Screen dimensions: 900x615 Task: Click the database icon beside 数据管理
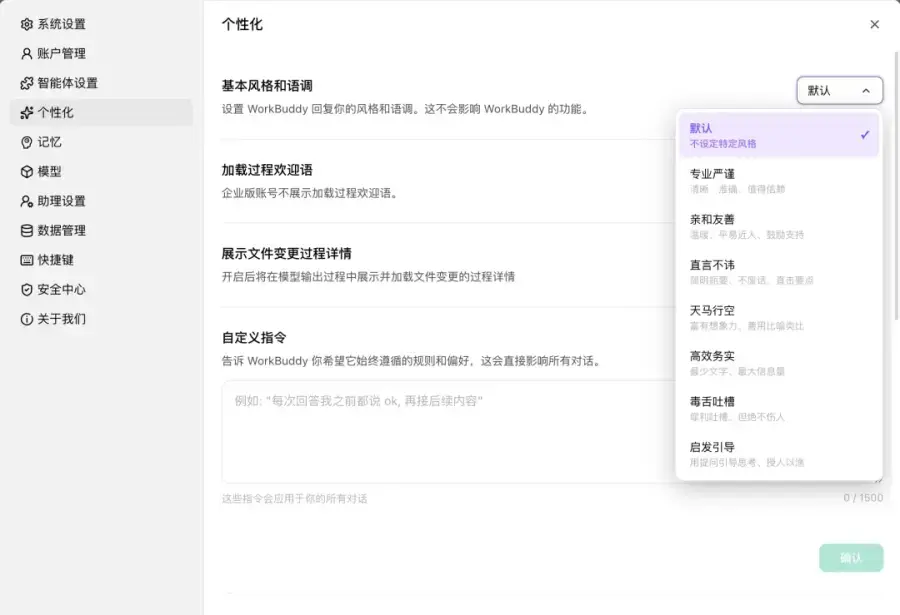26,231
